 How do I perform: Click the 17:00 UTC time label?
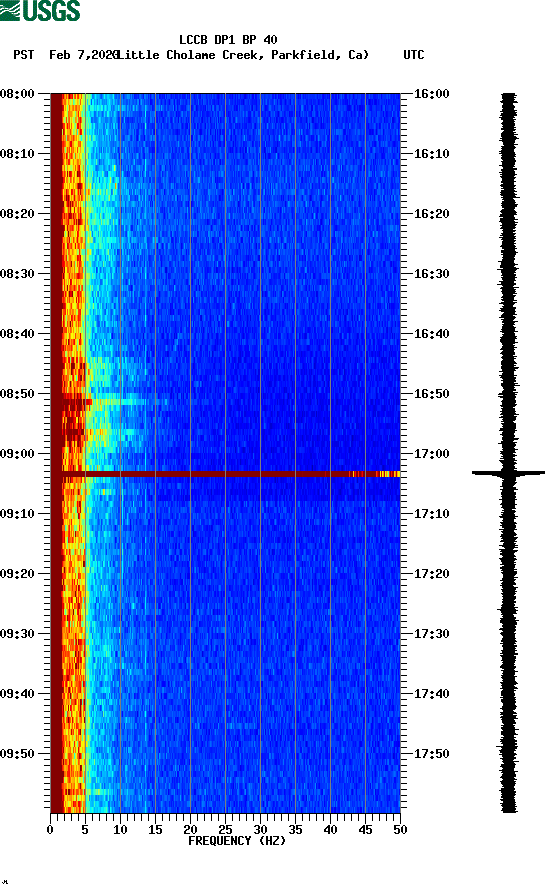click(431, 454)
